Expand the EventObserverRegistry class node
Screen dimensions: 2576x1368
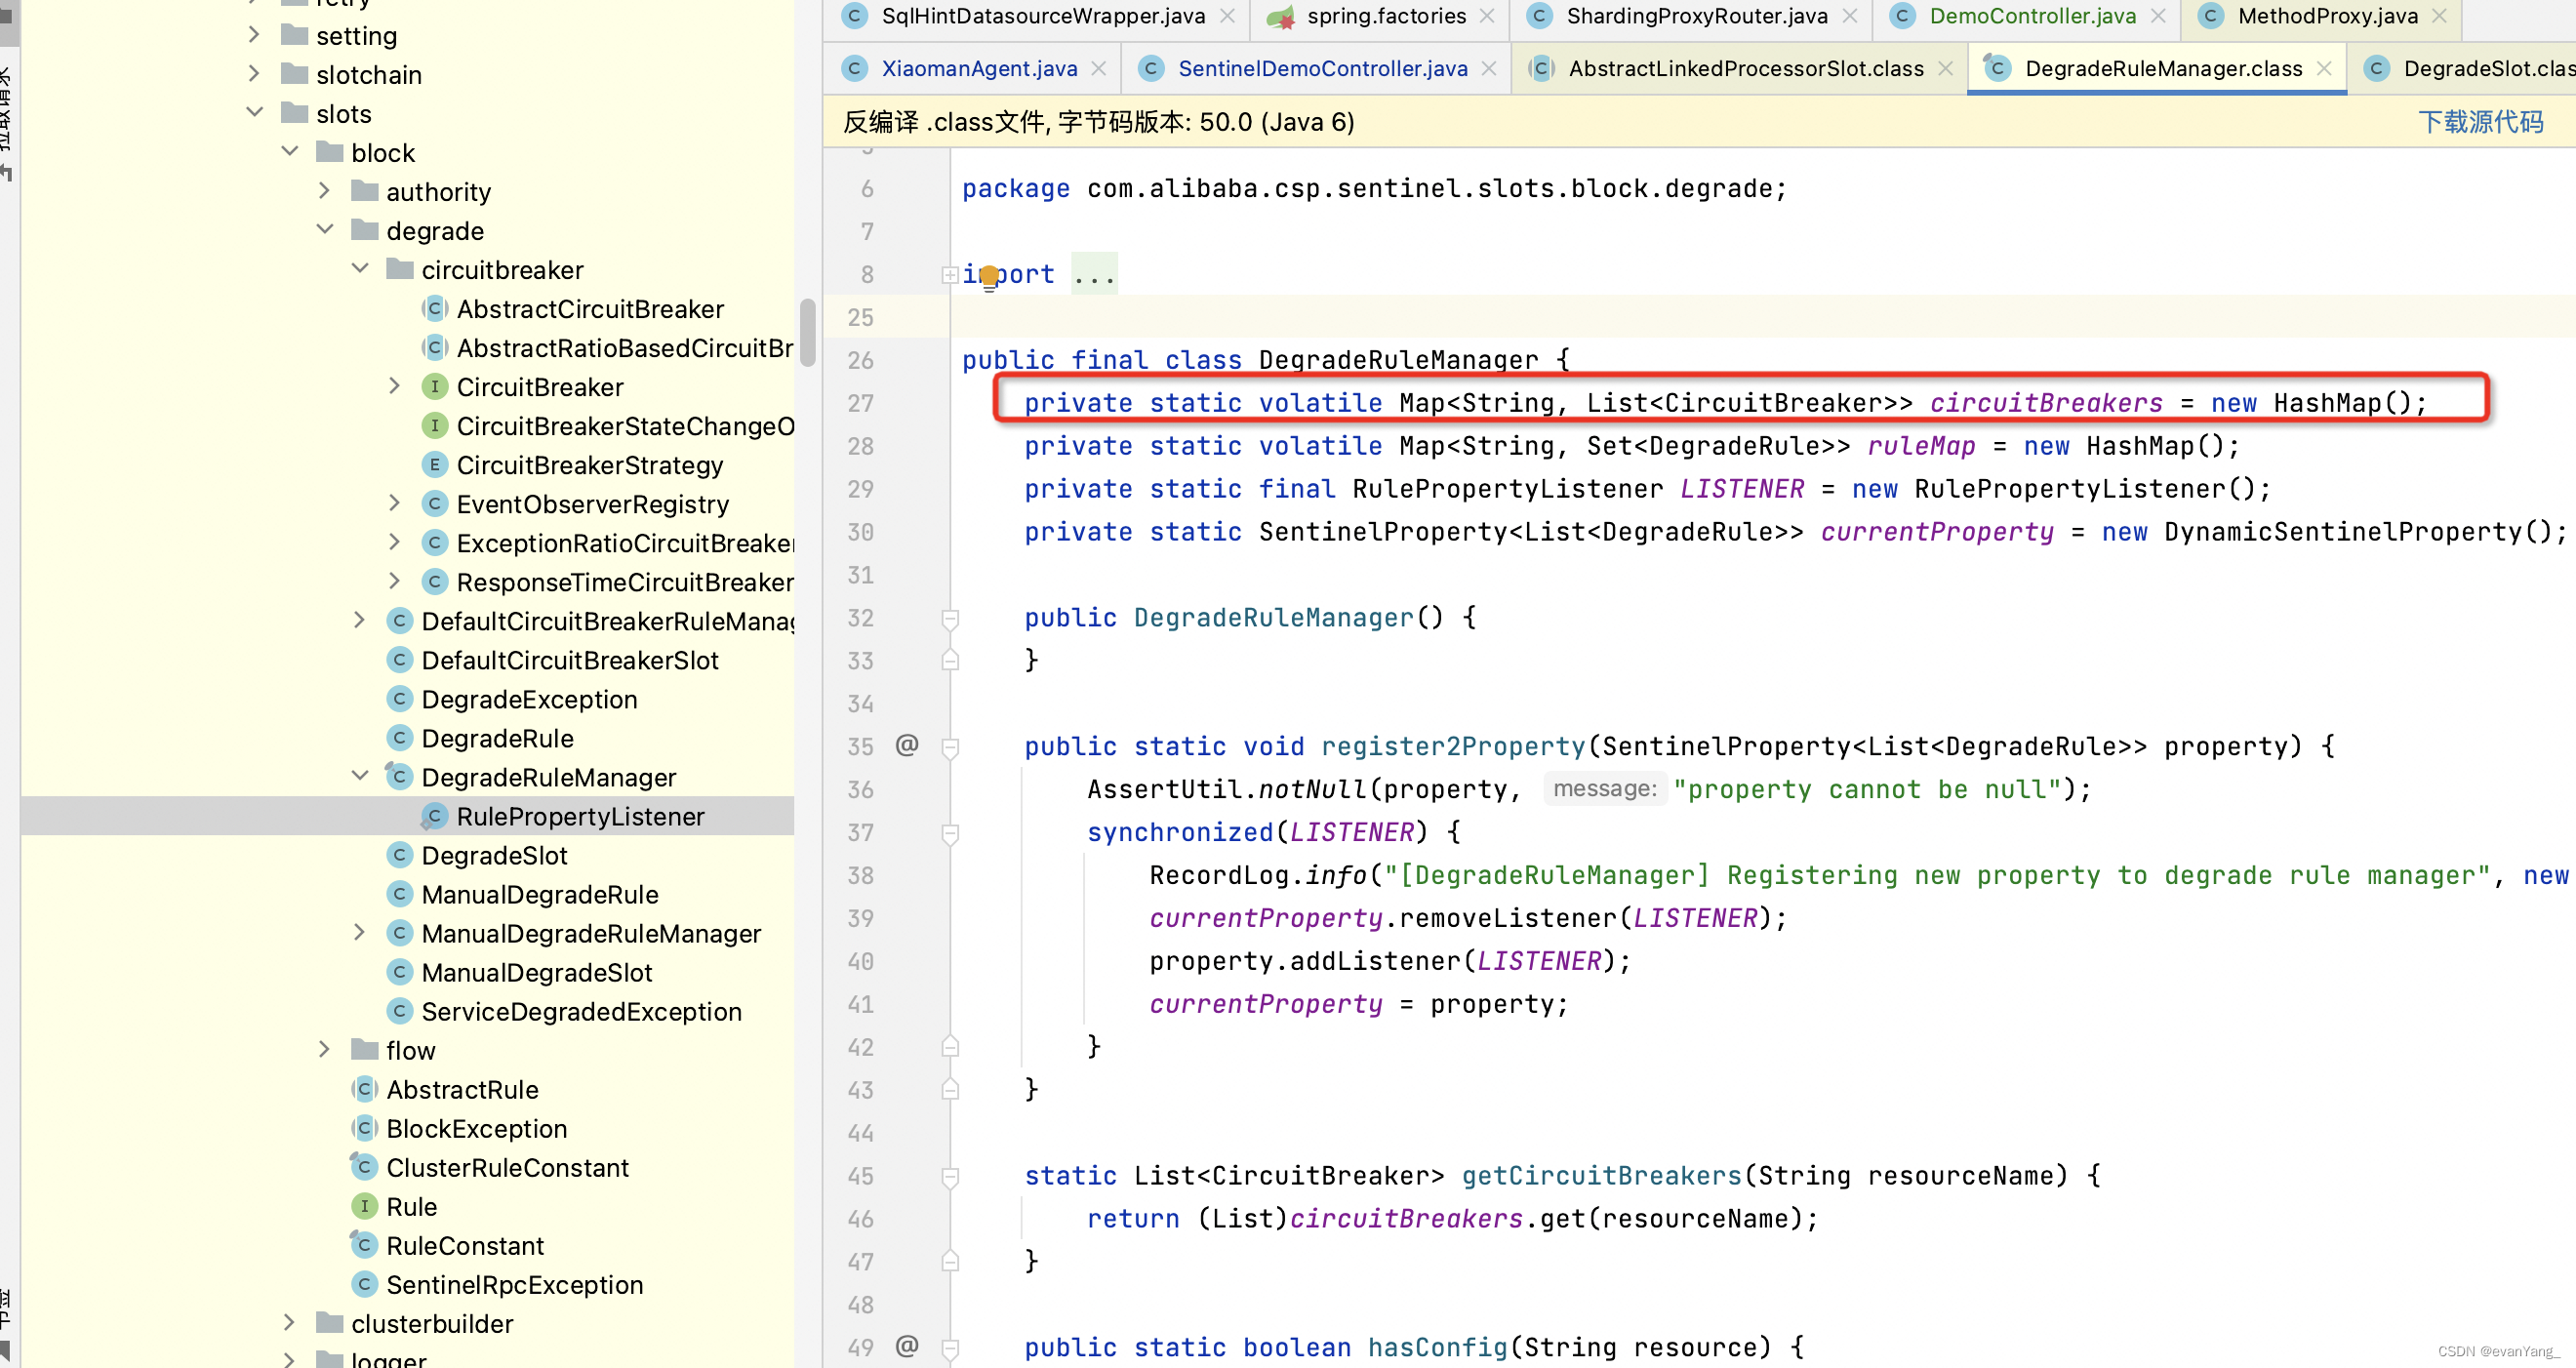click(394, 503)
